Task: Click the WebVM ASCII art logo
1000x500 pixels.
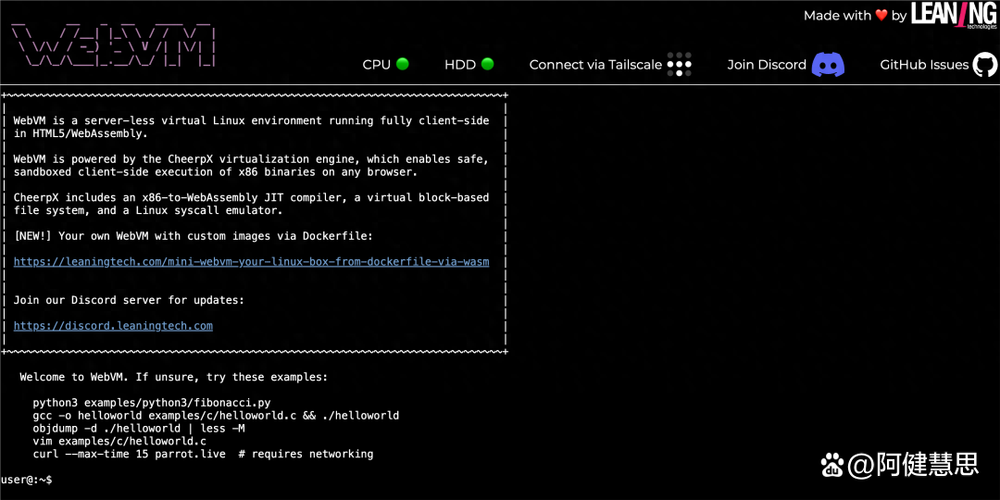Action: (115, 45)
